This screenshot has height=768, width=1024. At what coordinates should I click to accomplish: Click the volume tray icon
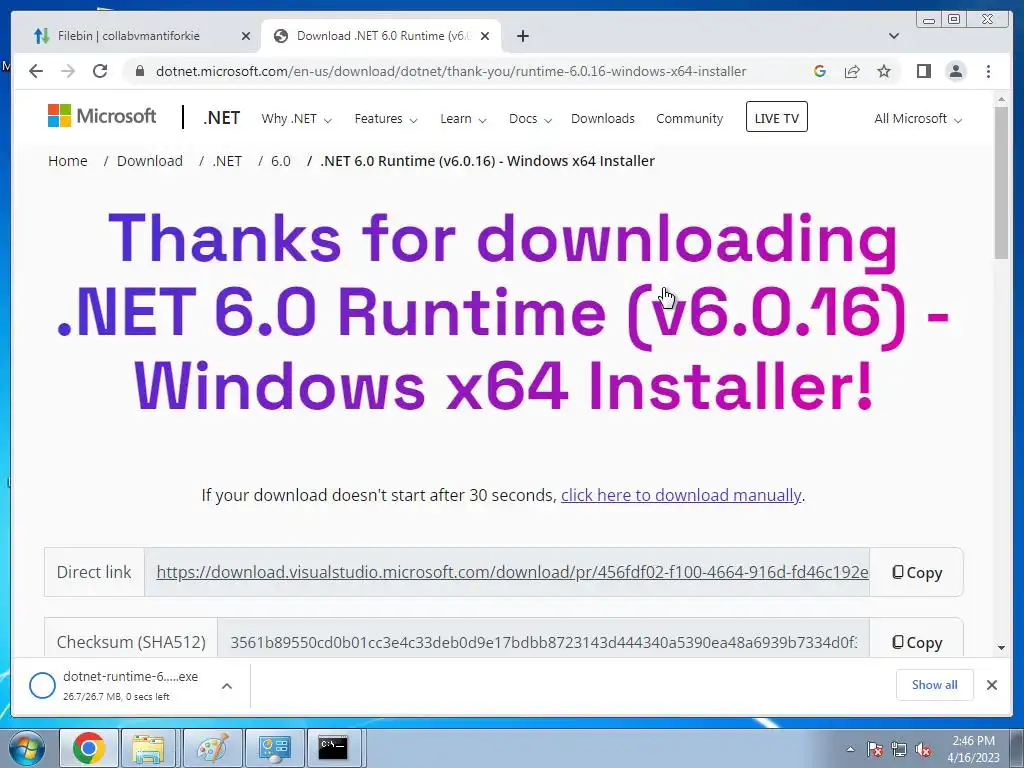coord(923,749)
